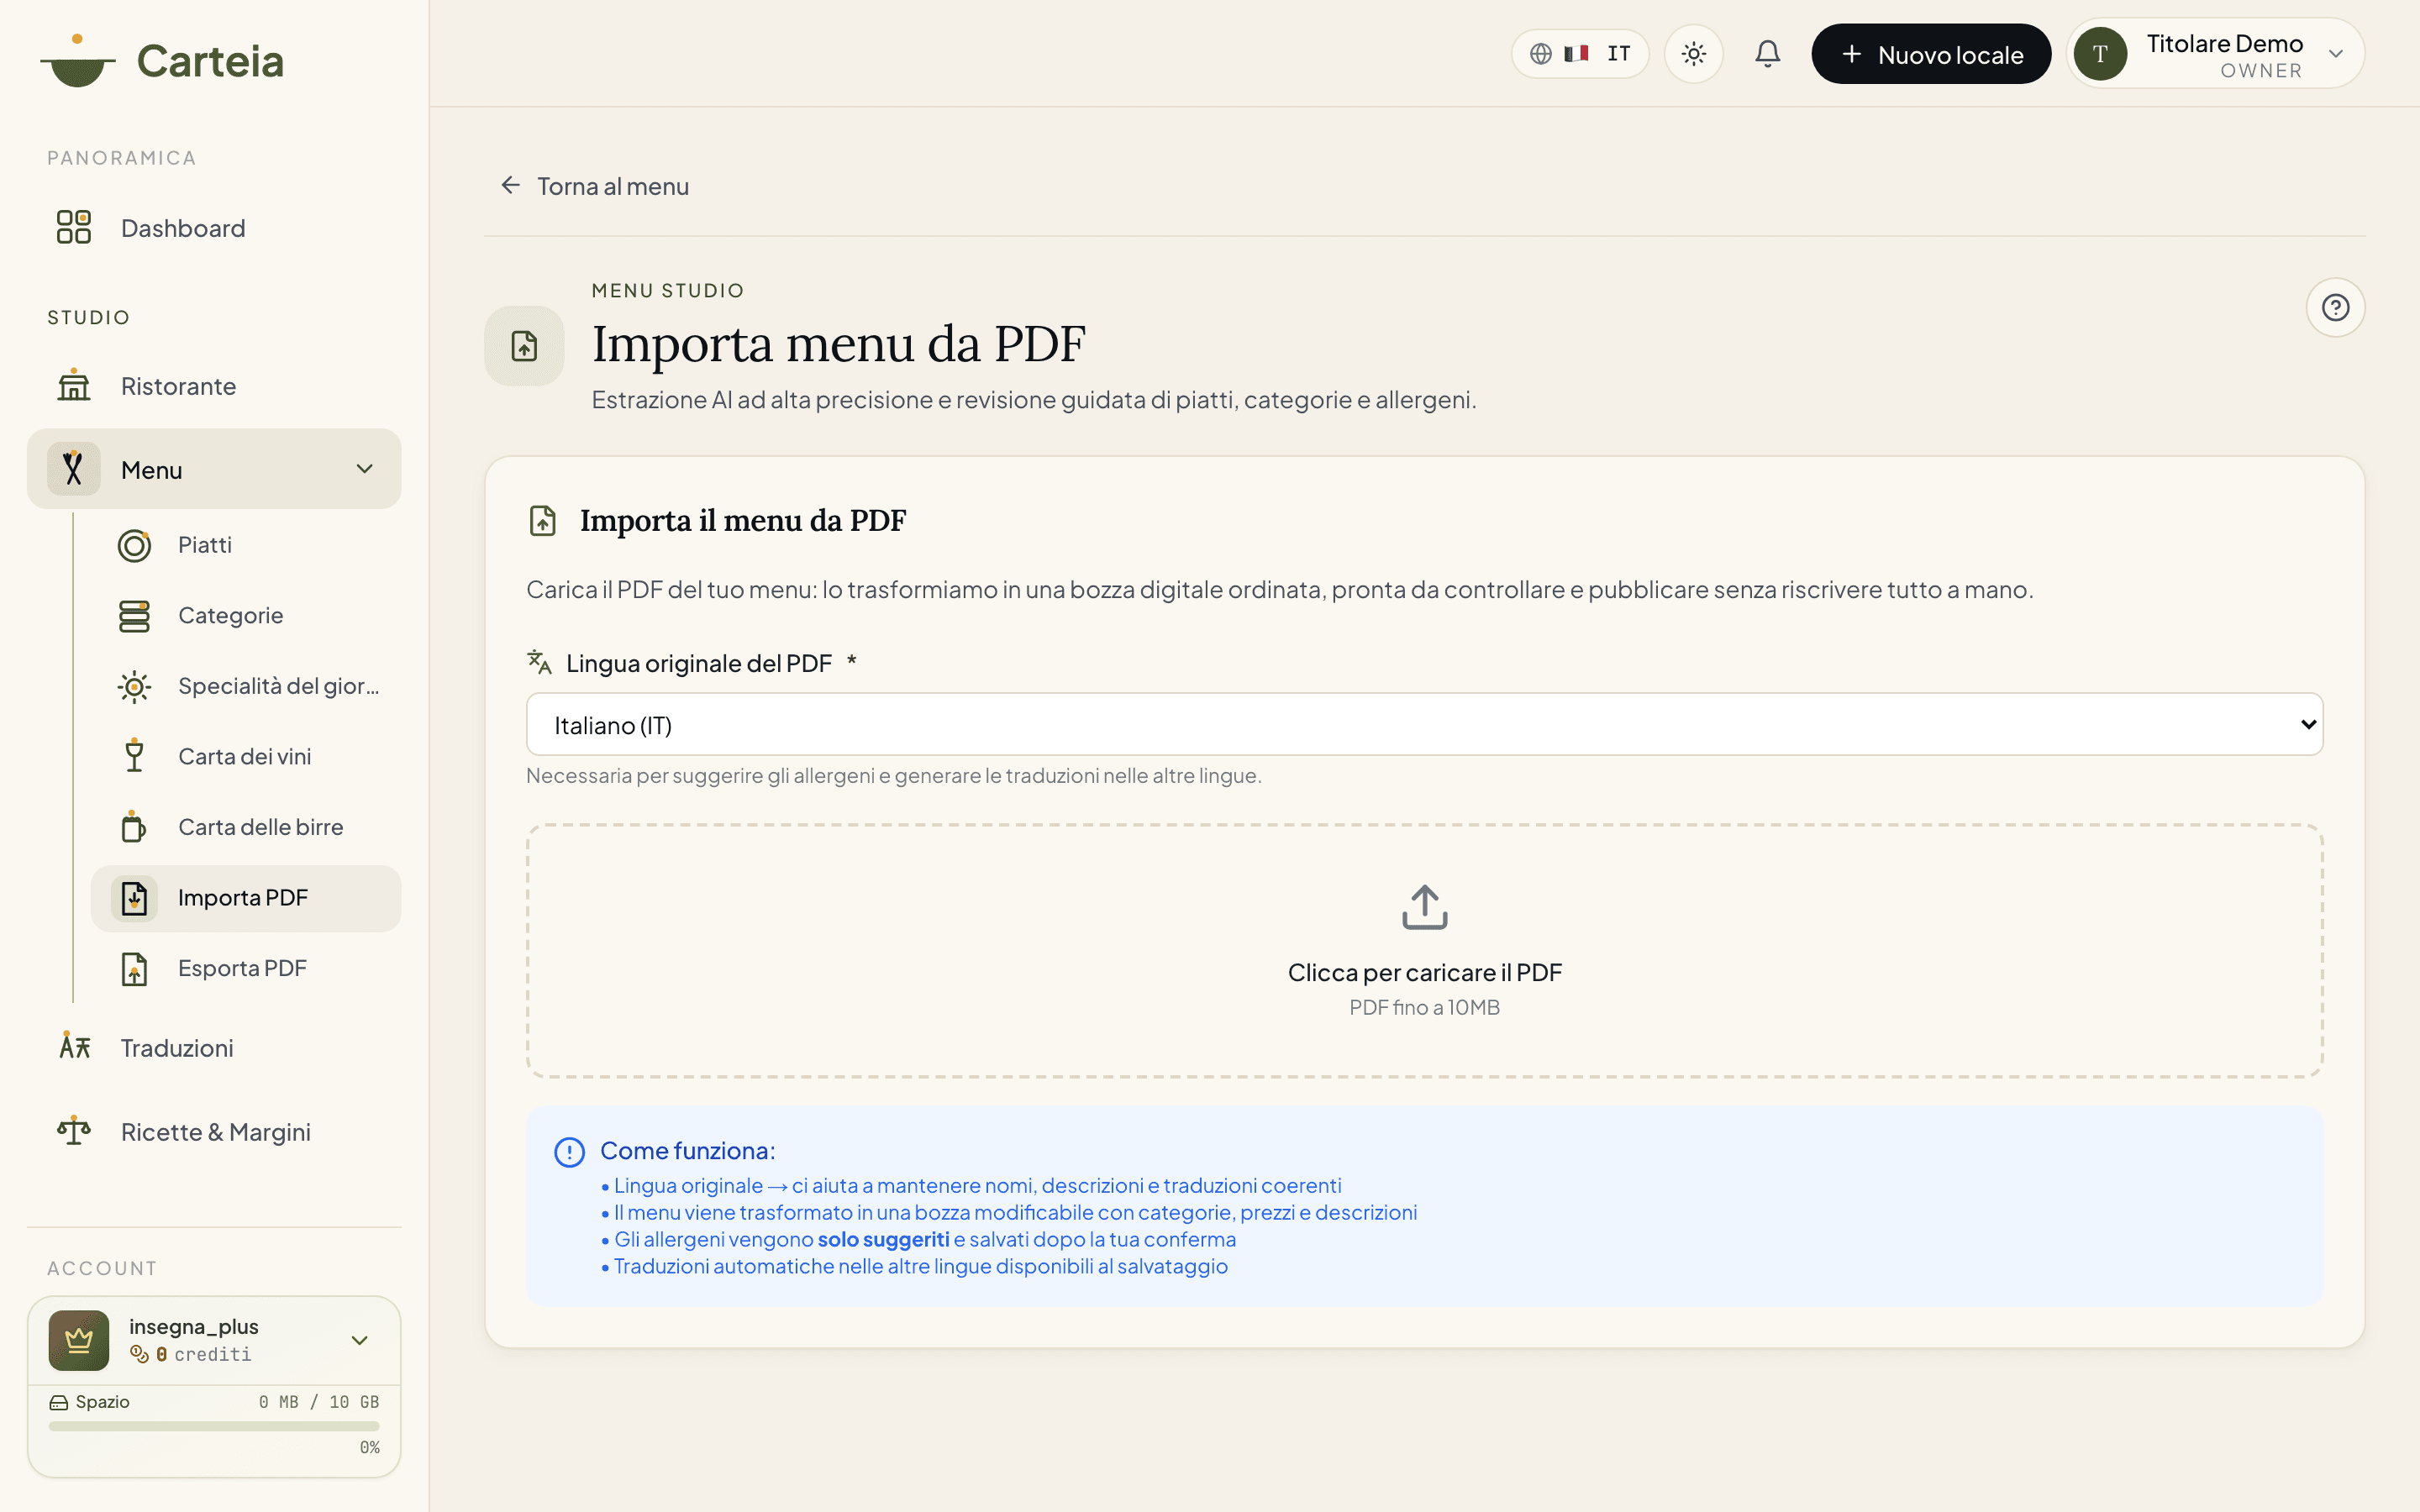Open the Traduzioni section

214,1047
